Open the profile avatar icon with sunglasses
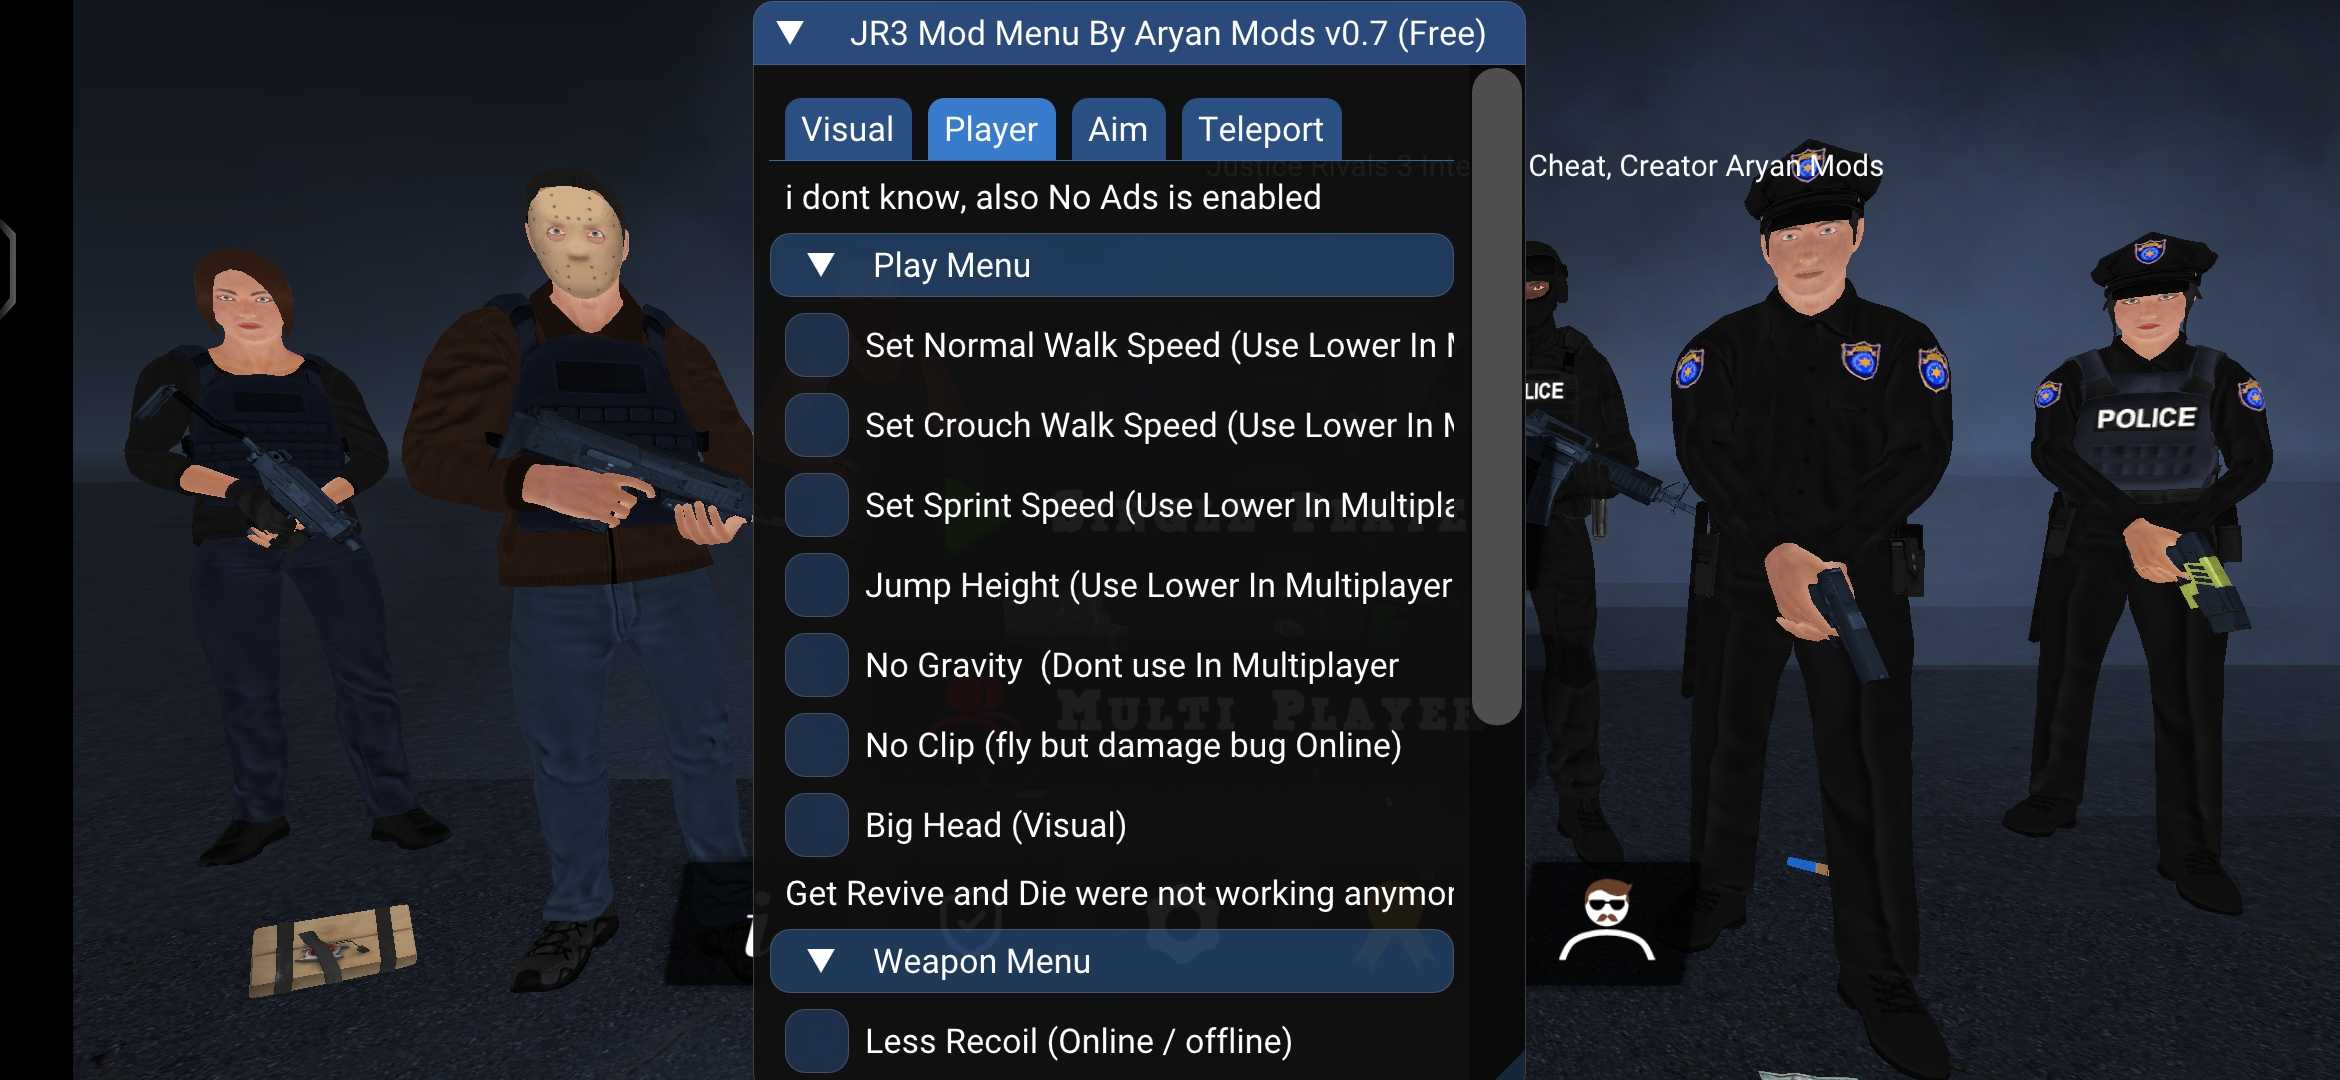The width and height of the screenshot is (2340, 1080). 1606,922
